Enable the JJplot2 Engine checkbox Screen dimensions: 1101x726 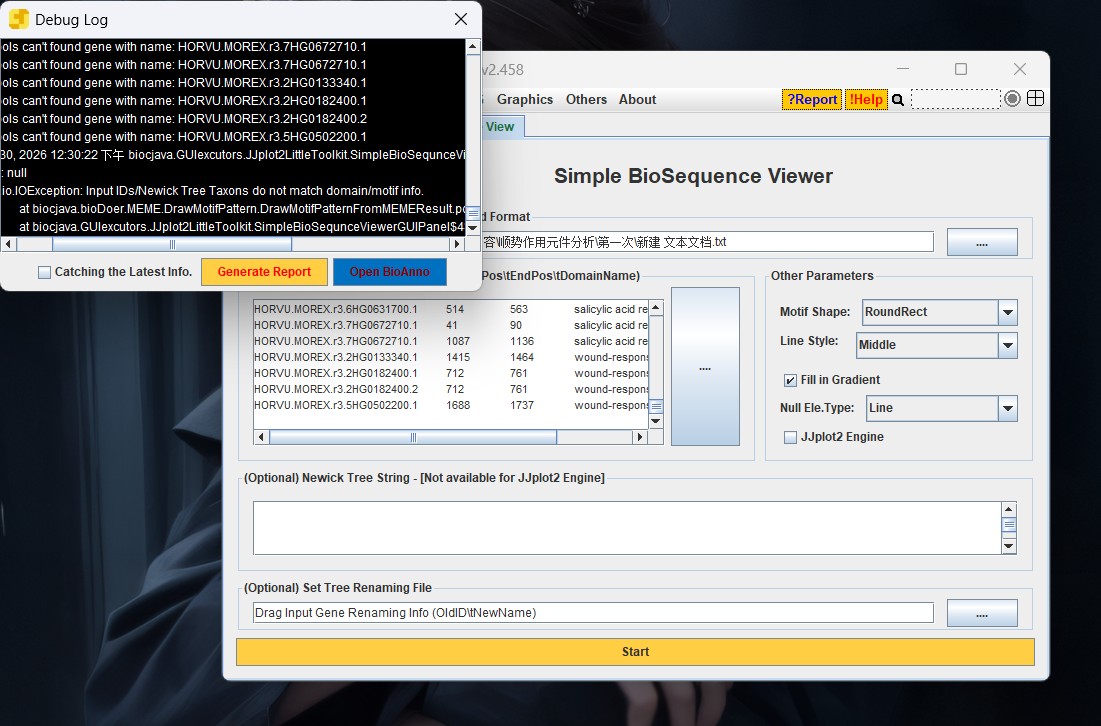tap(791, 437)
